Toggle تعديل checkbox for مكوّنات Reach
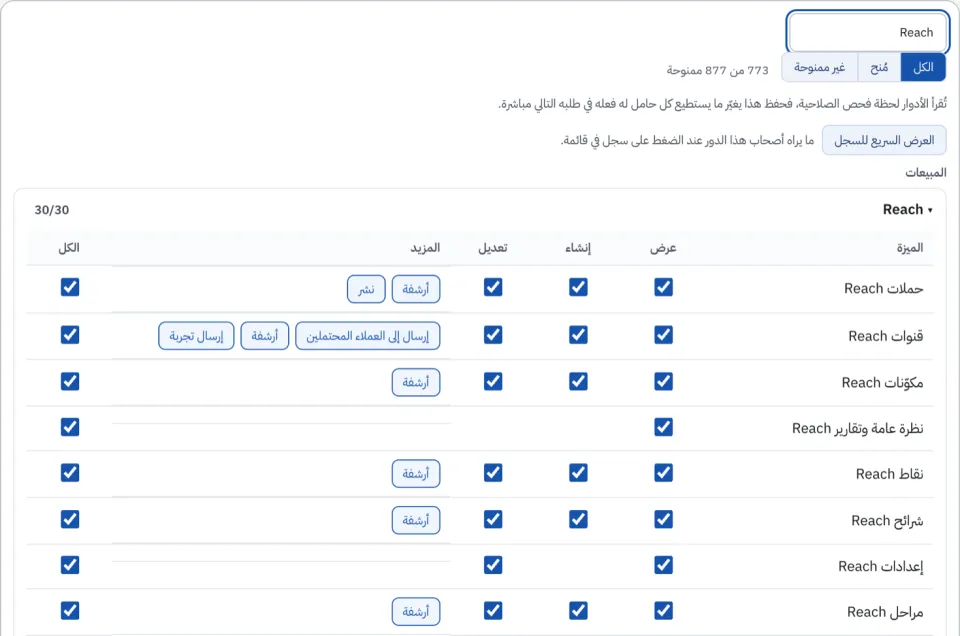 [493, 381]
